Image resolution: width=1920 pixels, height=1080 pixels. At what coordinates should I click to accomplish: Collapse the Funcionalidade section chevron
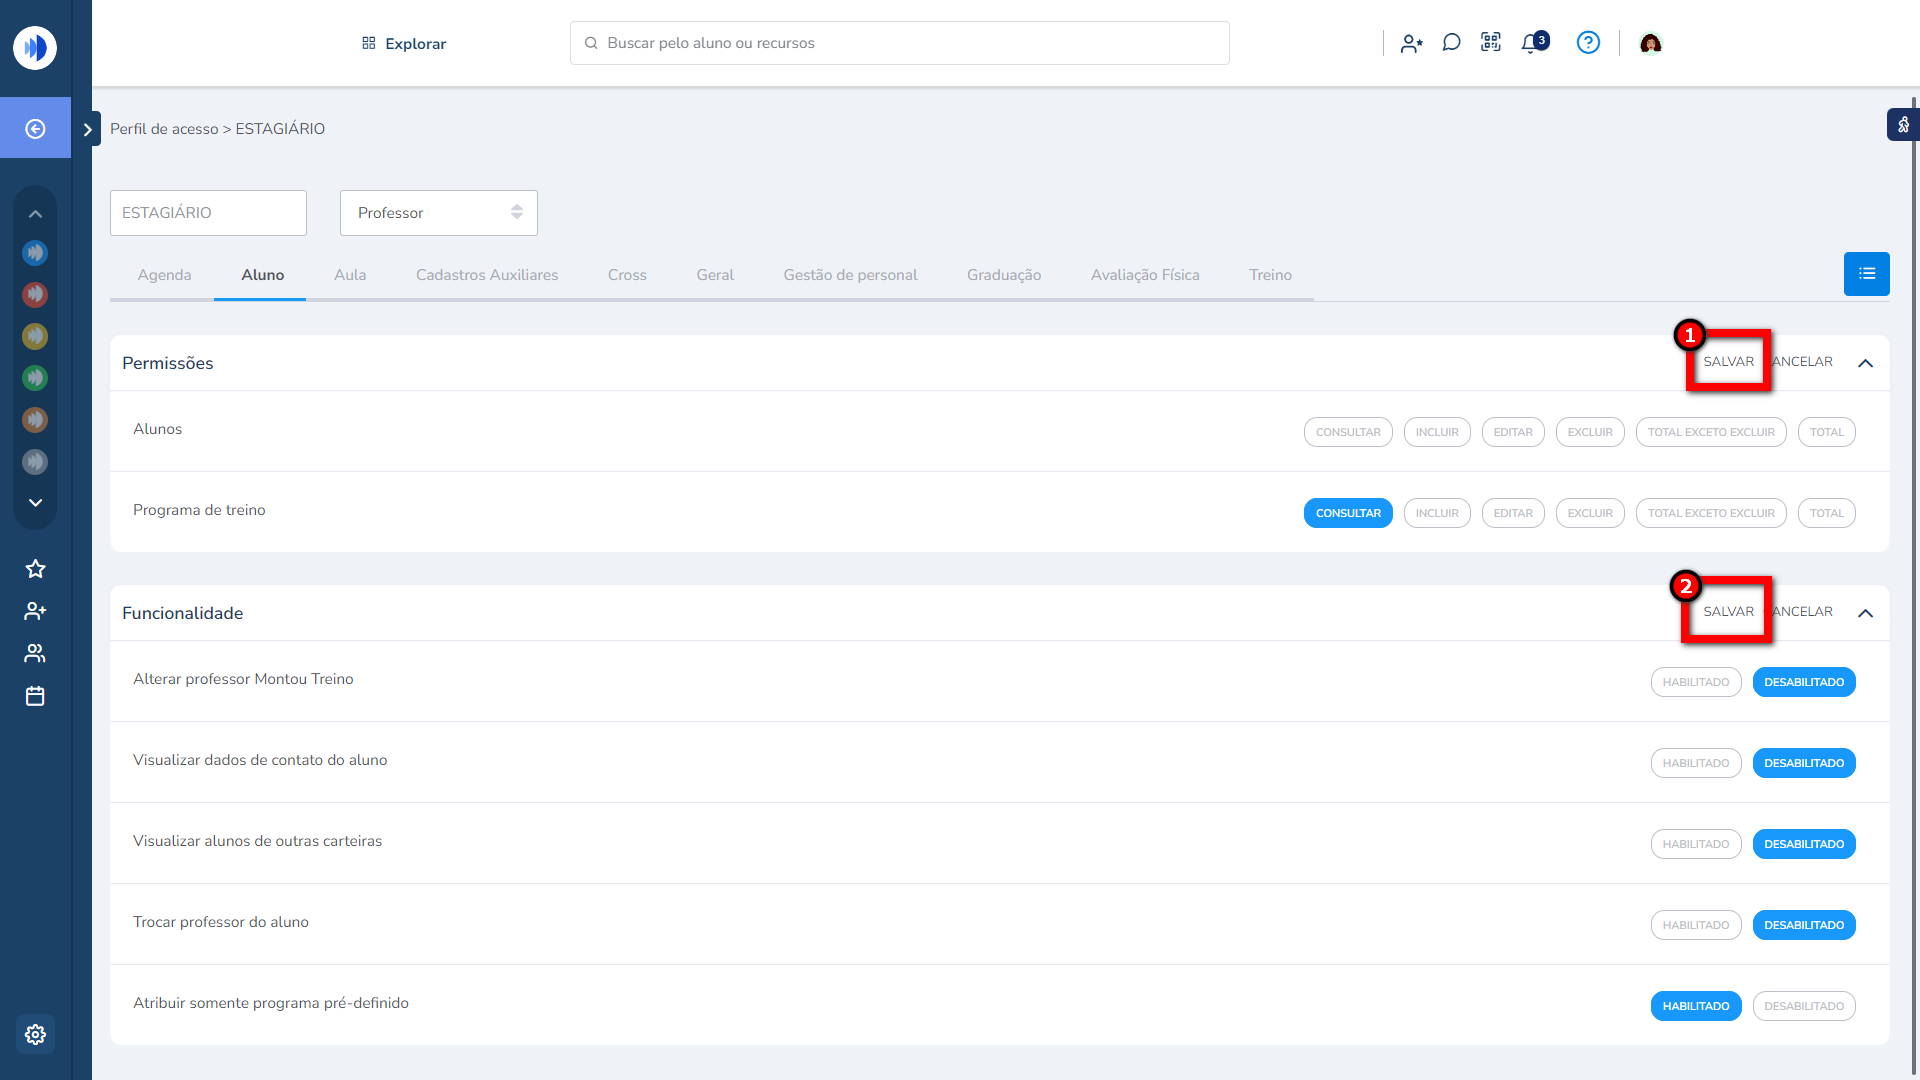(1865, 613)
